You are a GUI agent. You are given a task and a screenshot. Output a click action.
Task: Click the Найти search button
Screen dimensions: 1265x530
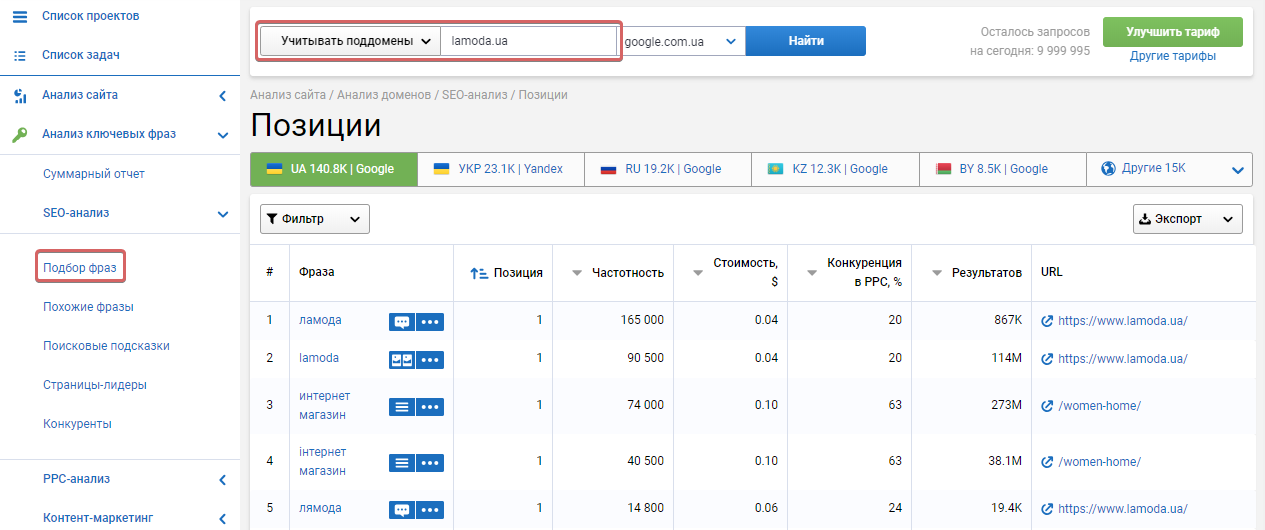(x=806, y=41)
